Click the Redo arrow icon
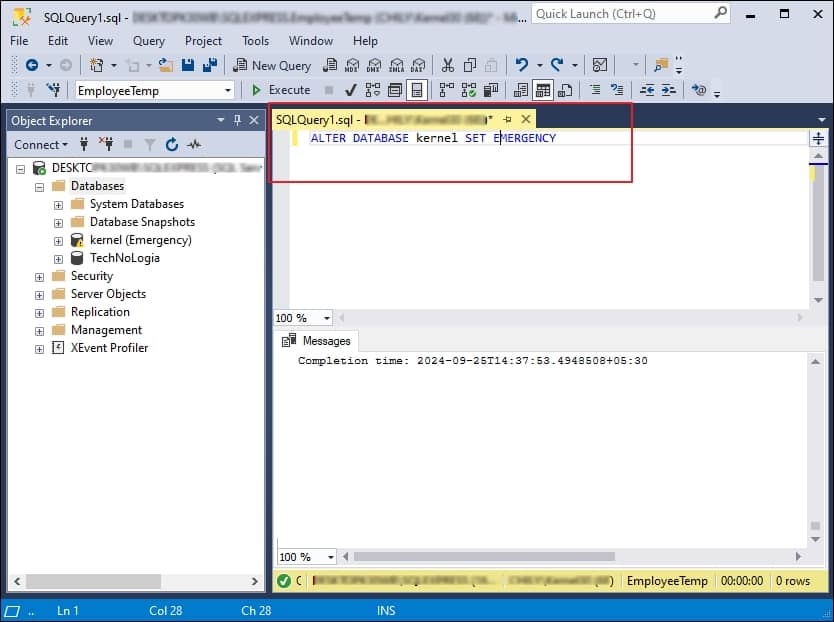This screenshot has width=834, height=622. tap(557, 65)
